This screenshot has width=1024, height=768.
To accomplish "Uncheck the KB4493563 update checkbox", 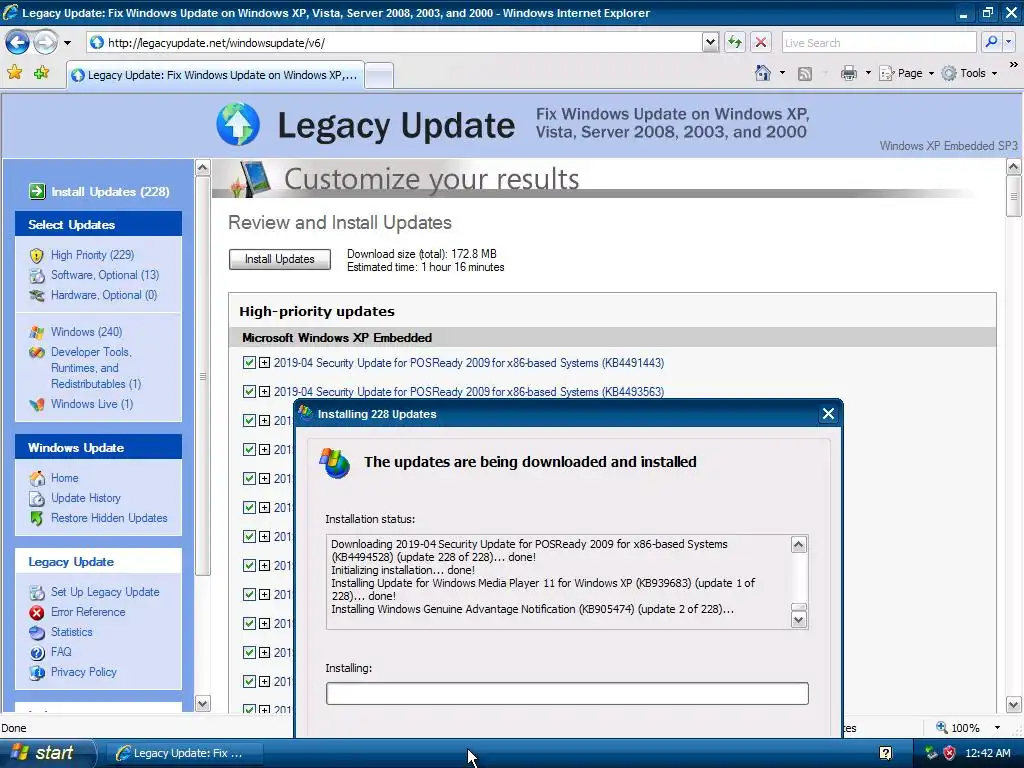I will coord(249,391).
